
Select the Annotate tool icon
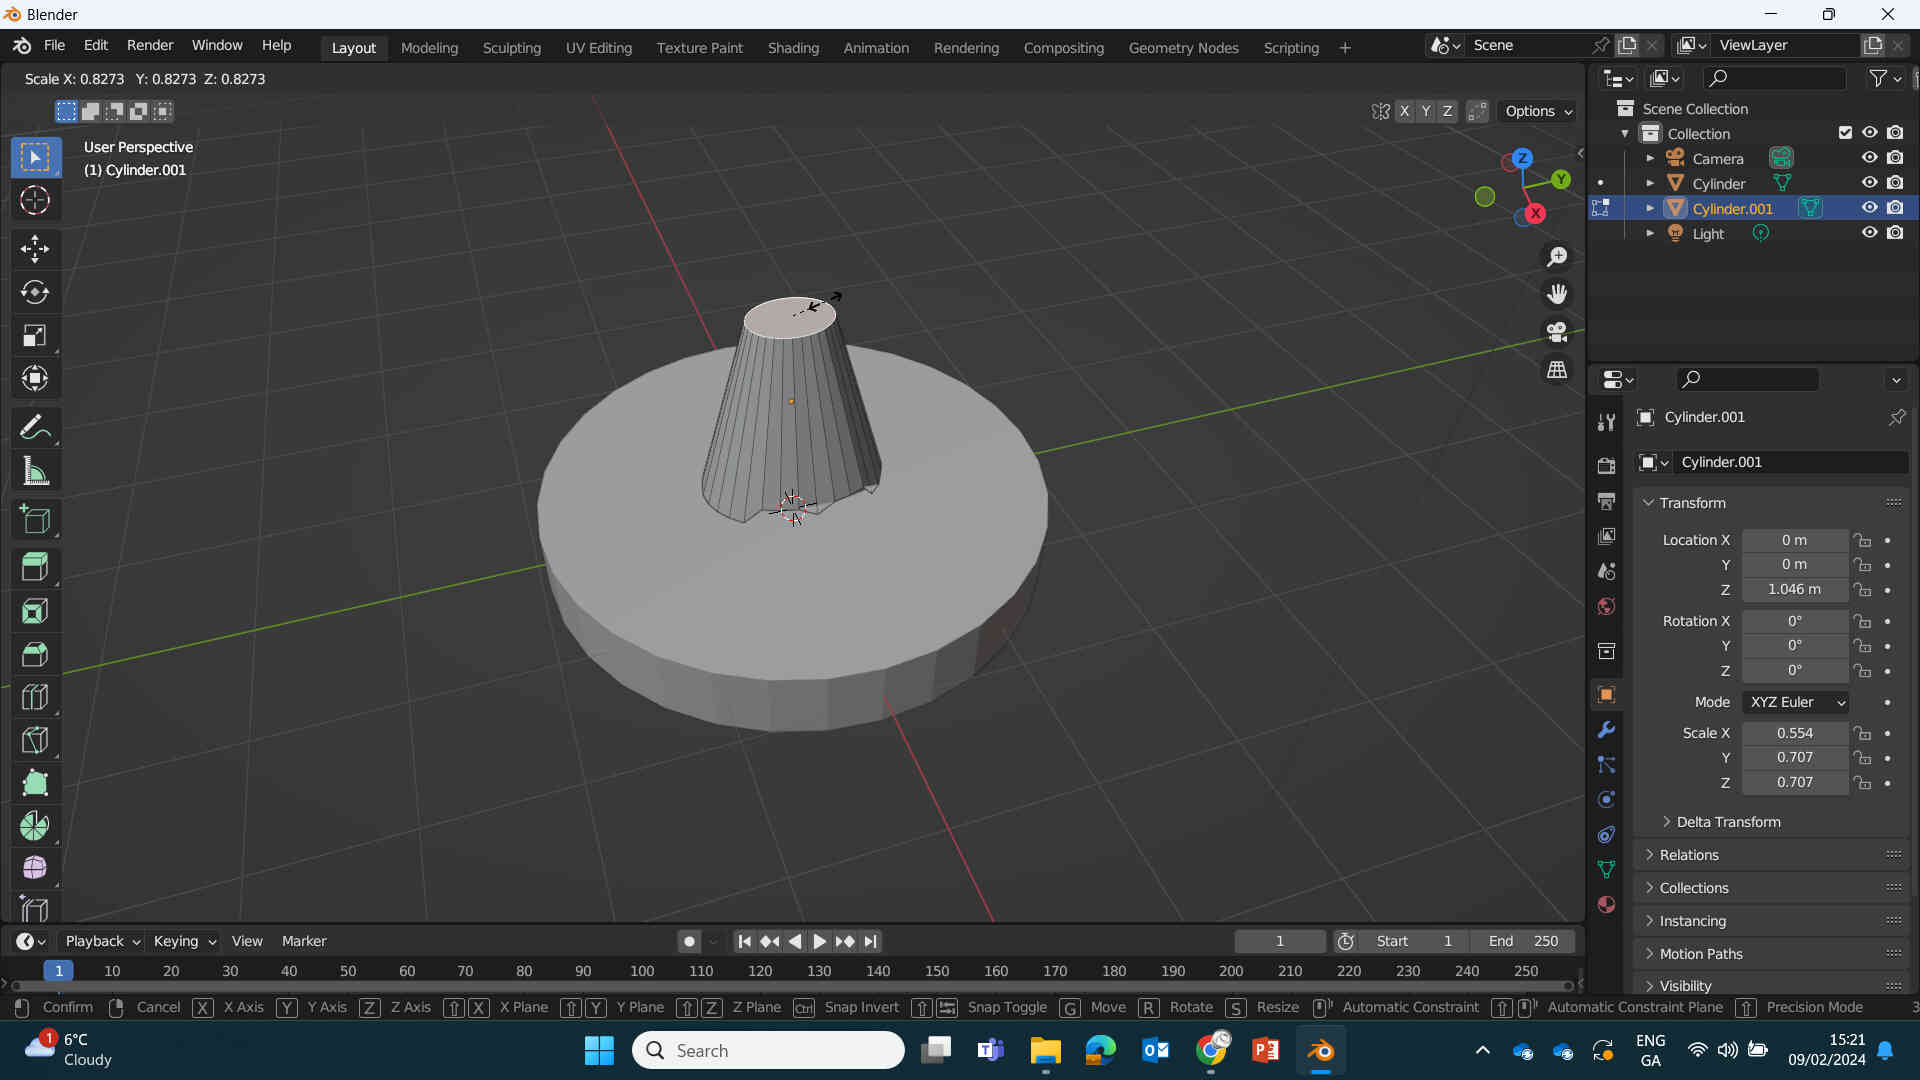pyautogui.click(x=34, y=425)
